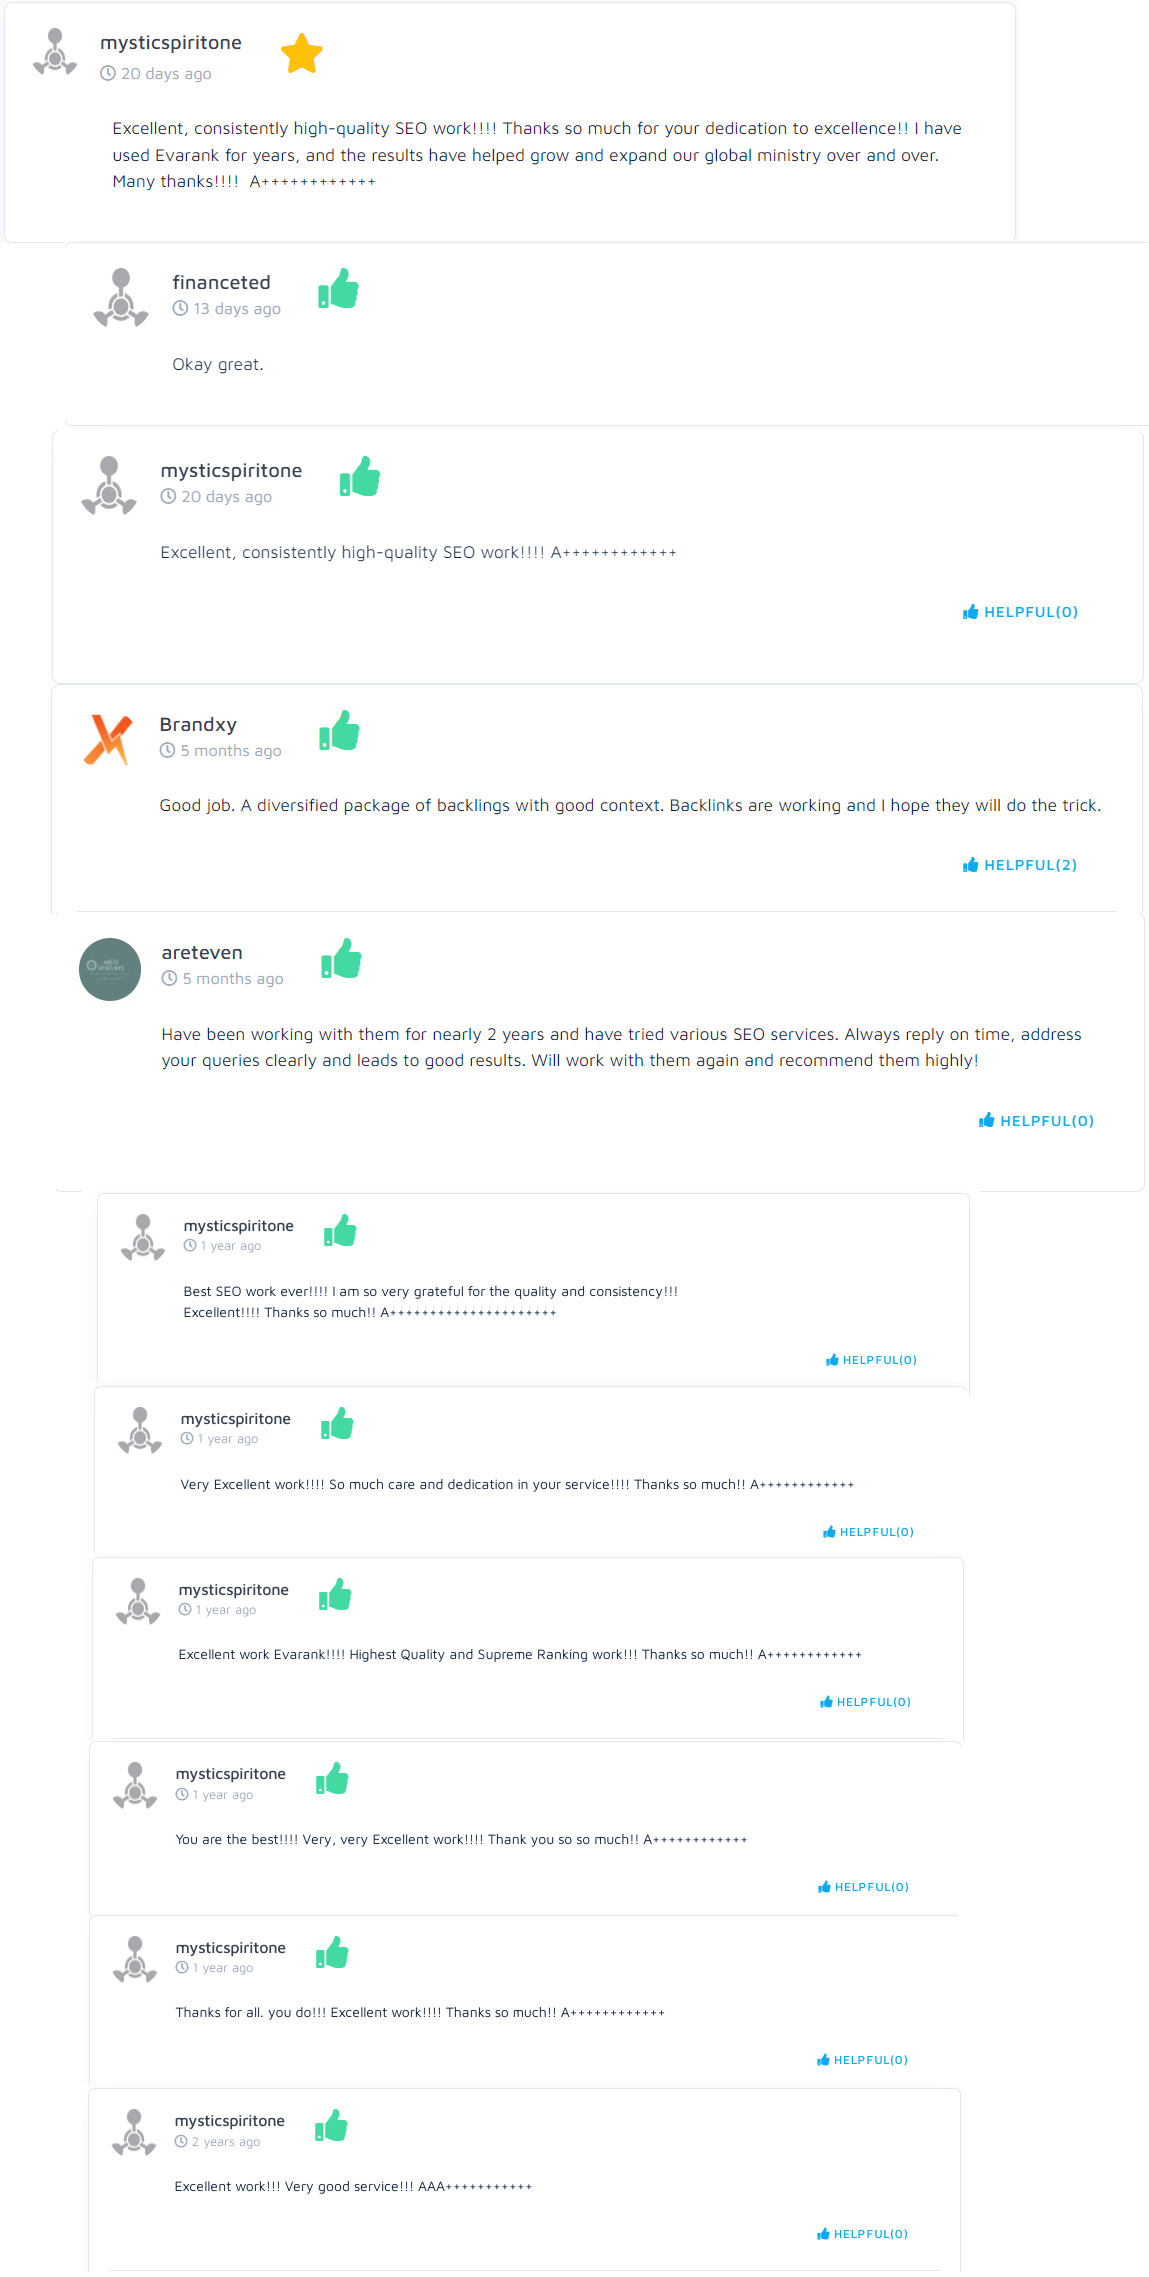Click Helpful on the 2 years ago review
The image size is (1149, 2277).
(x=862, y=2234)
